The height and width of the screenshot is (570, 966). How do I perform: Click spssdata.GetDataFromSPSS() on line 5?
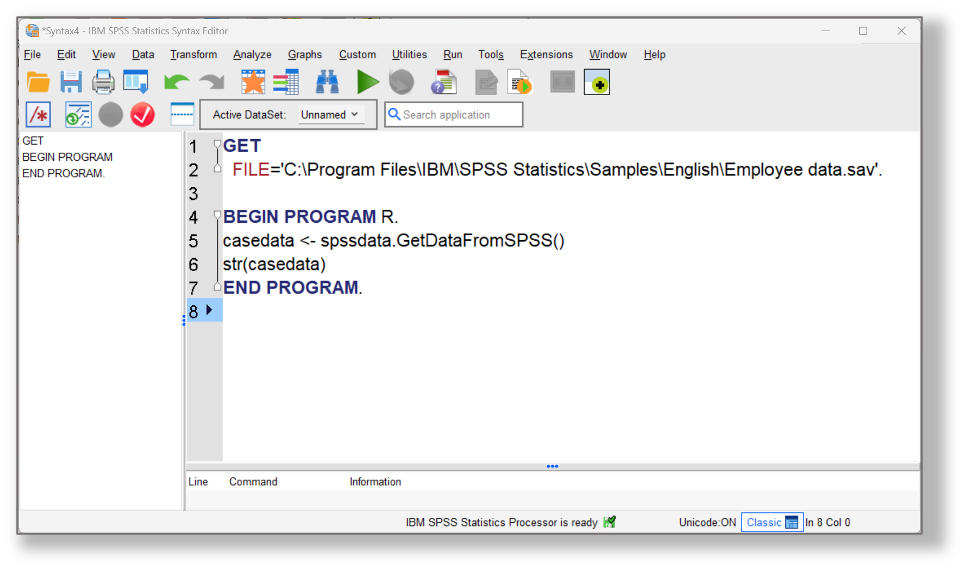[x=442, y=240]
